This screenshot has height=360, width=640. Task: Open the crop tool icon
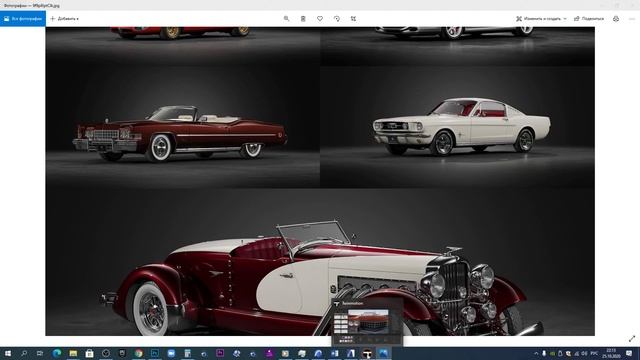click(x=353, y=19)
